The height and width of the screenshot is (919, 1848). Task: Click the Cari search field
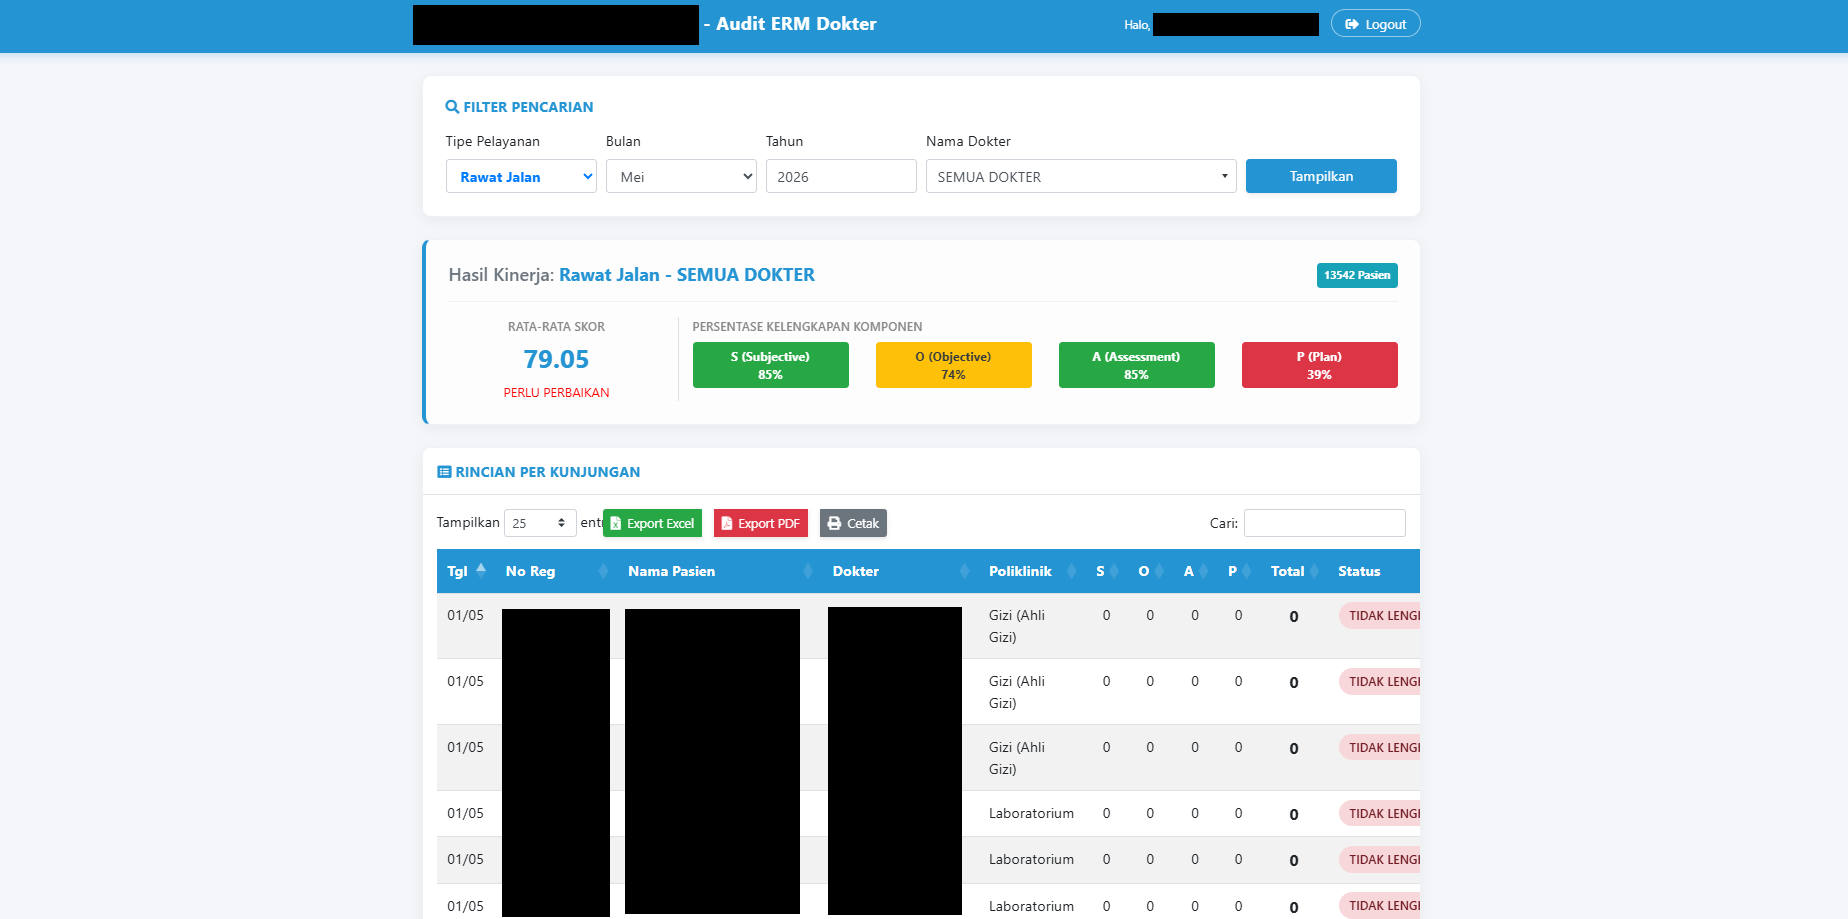[1325, 523]
